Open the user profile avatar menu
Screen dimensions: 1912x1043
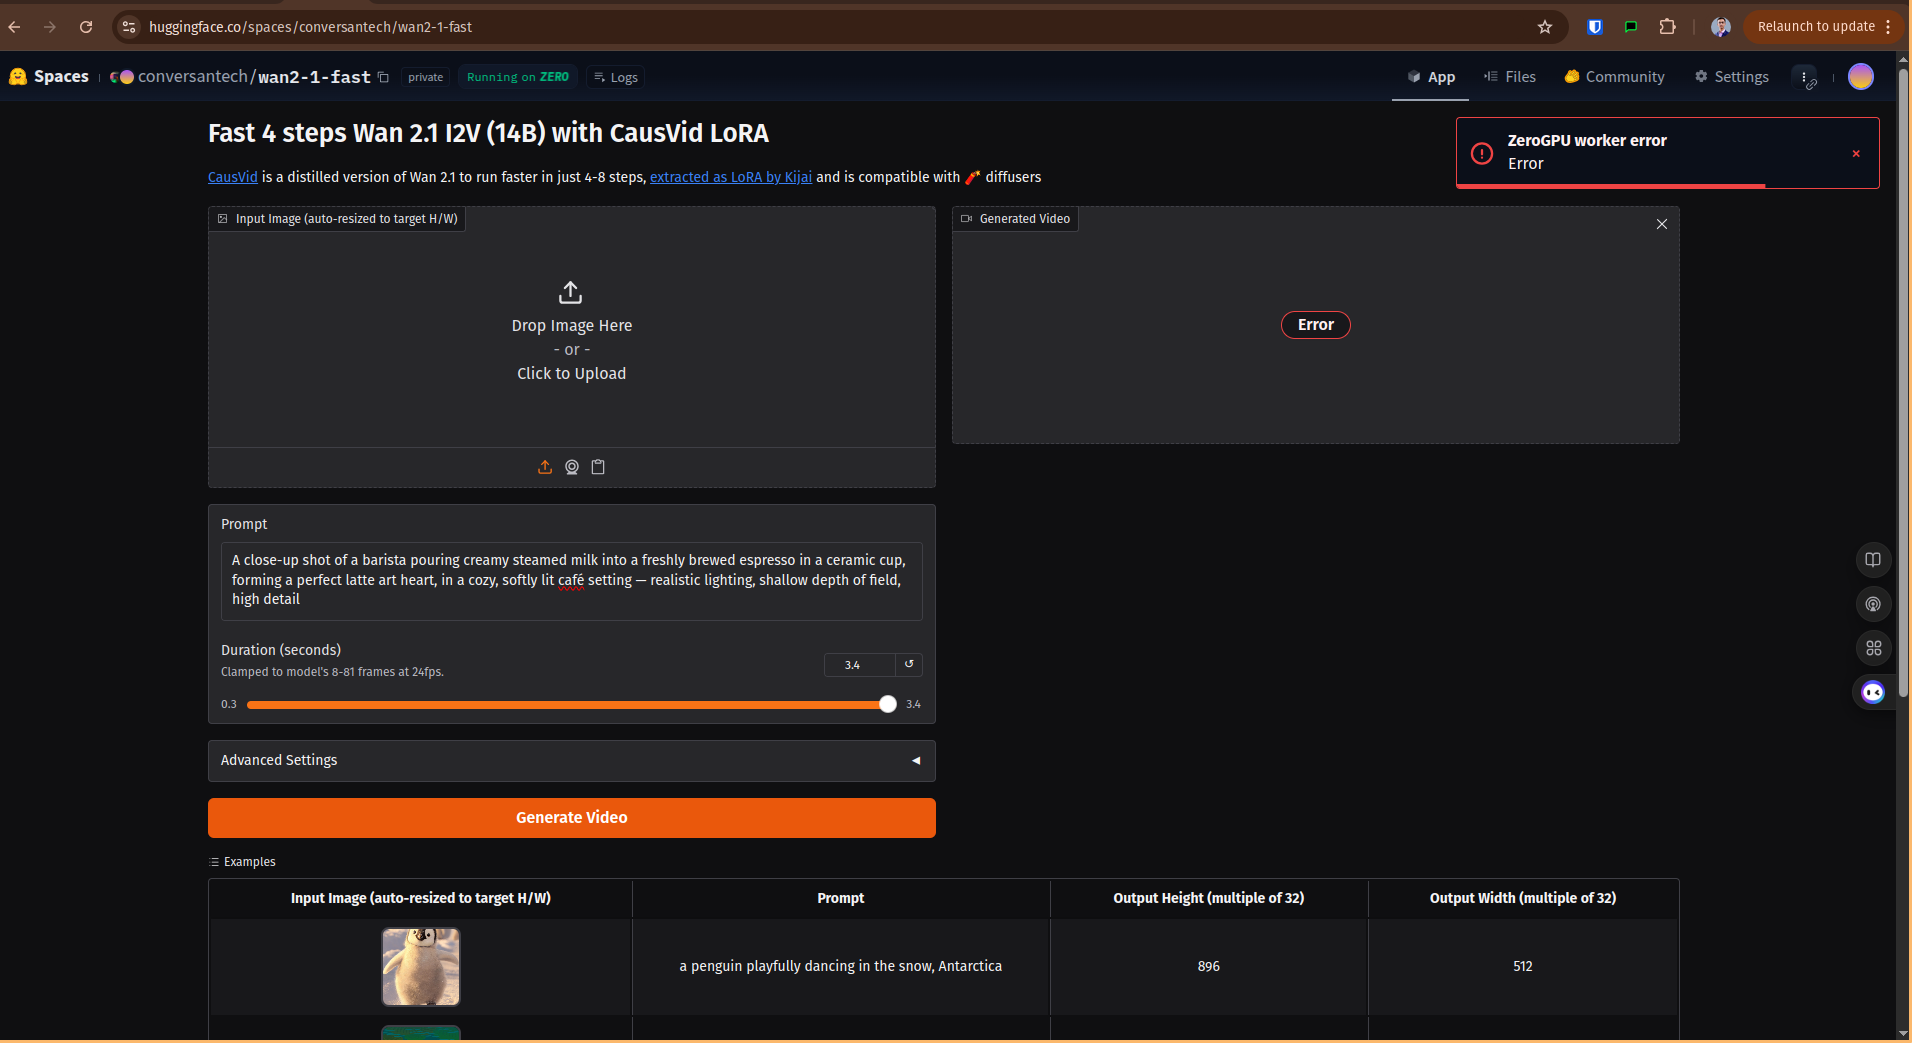pyautogui.click(x=1861, y=77)
